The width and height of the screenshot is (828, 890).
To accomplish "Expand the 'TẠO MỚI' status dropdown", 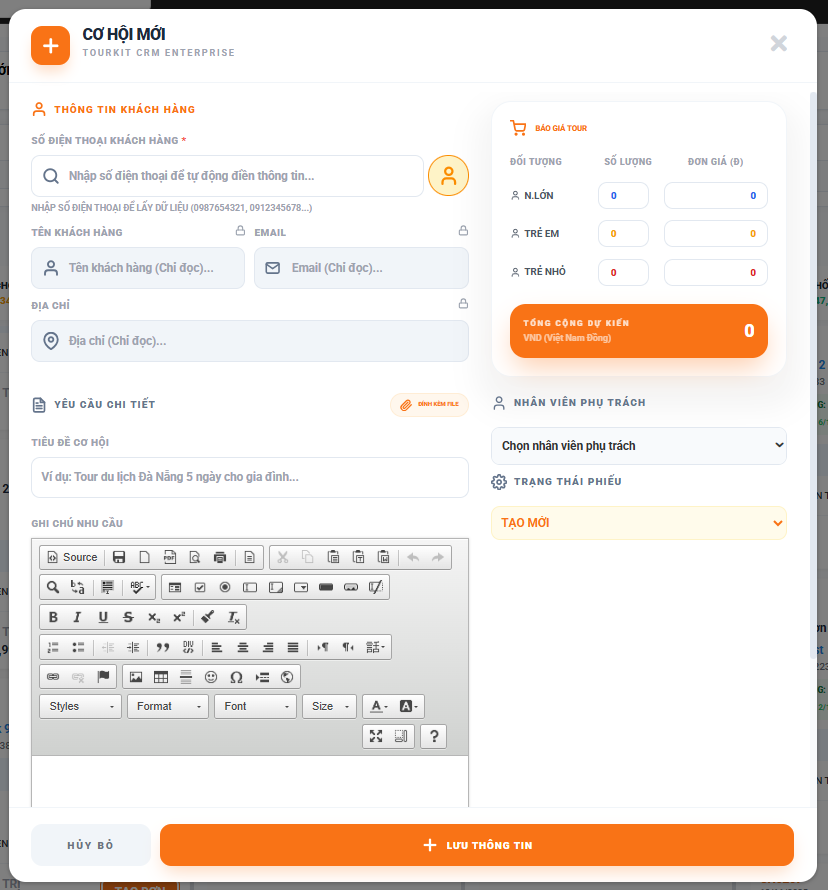I will coord(638,523).
